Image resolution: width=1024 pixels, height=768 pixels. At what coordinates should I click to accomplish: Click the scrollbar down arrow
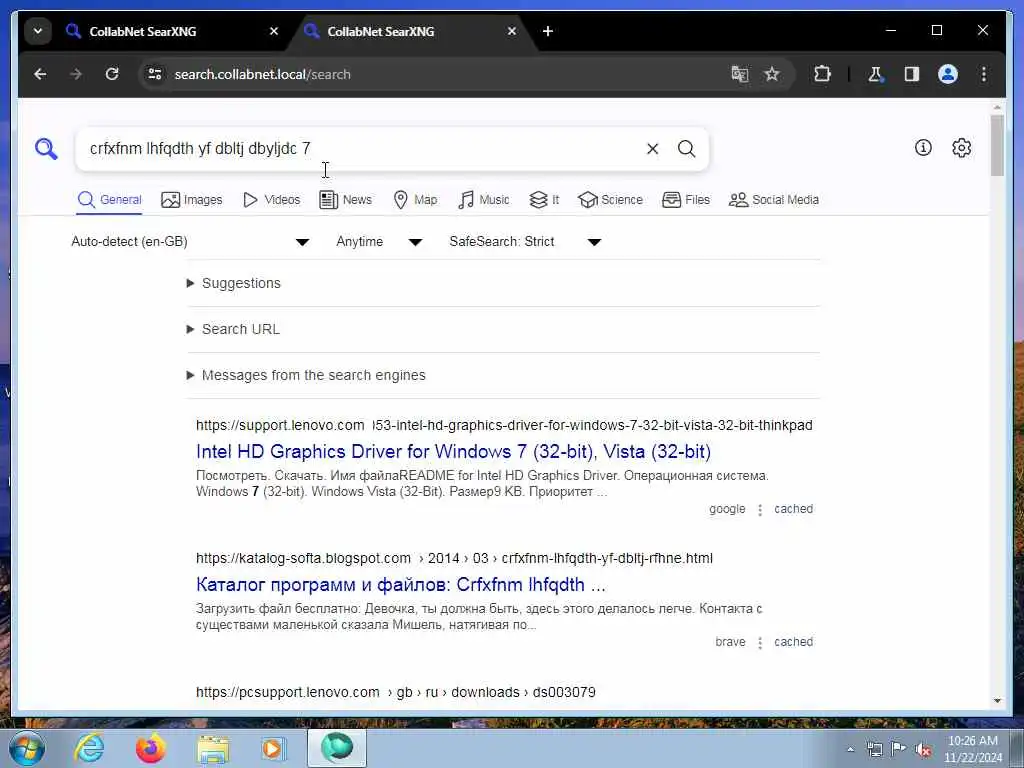[x=997, y=701]
